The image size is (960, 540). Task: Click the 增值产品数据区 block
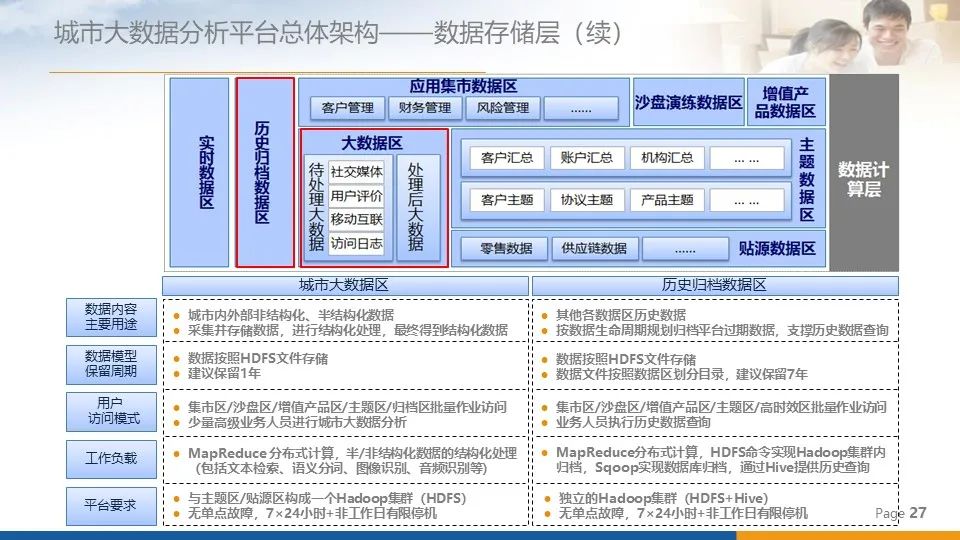(786, 102)
